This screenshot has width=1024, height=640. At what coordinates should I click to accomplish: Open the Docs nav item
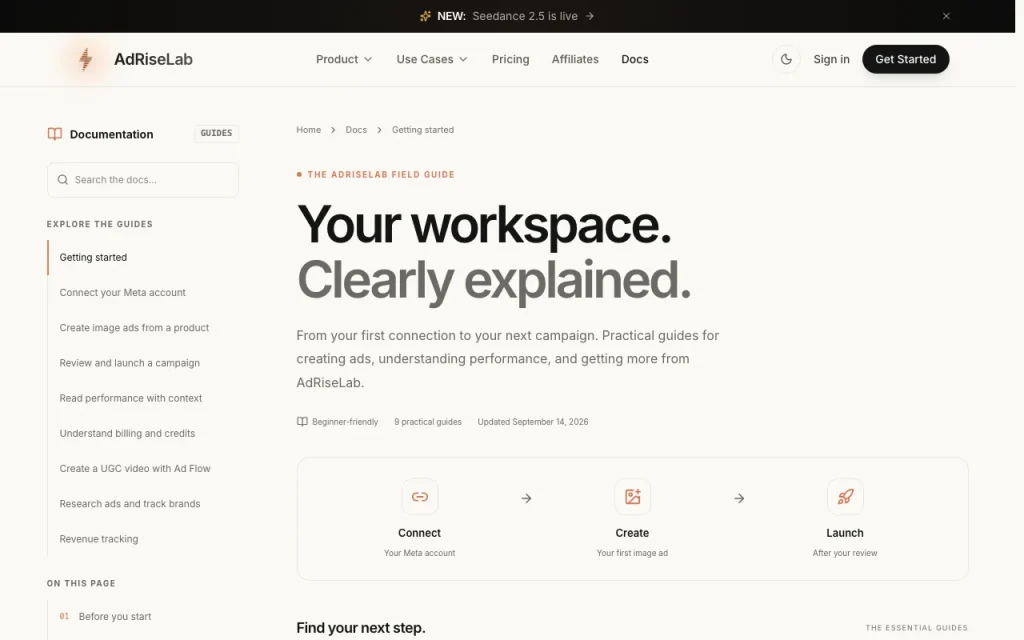[x=635, y=59]
